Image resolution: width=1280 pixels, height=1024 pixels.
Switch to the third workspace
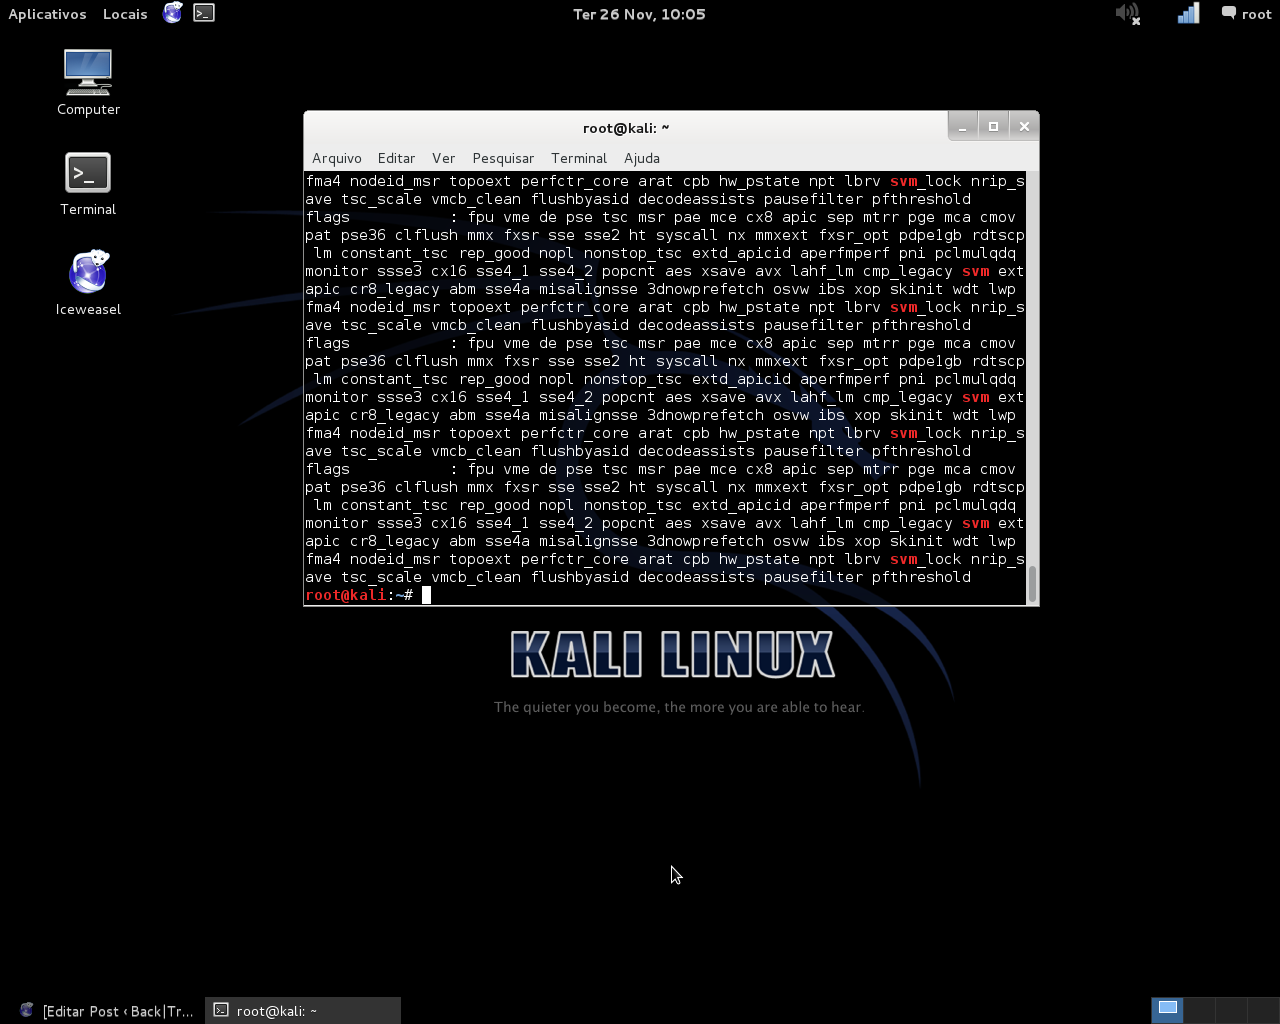coord(1231,1010)
